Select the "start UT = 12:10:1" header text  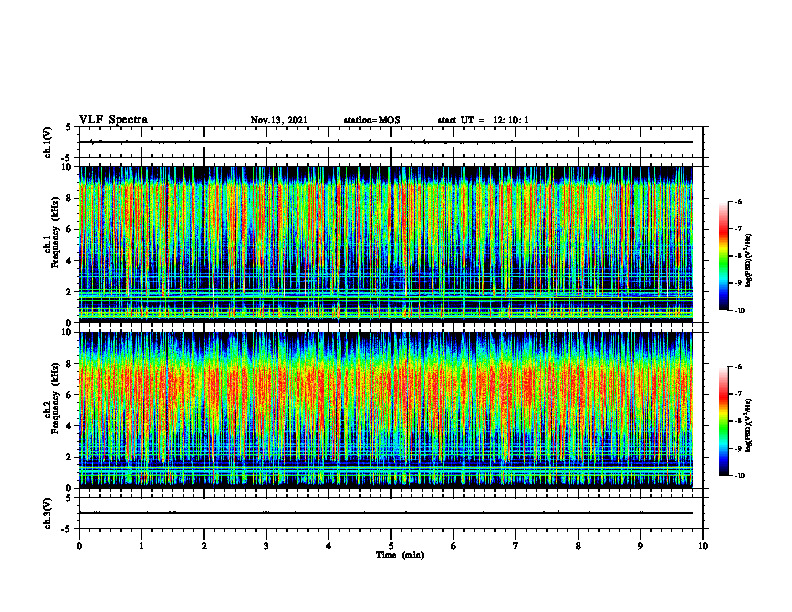[x=483, y=120]
